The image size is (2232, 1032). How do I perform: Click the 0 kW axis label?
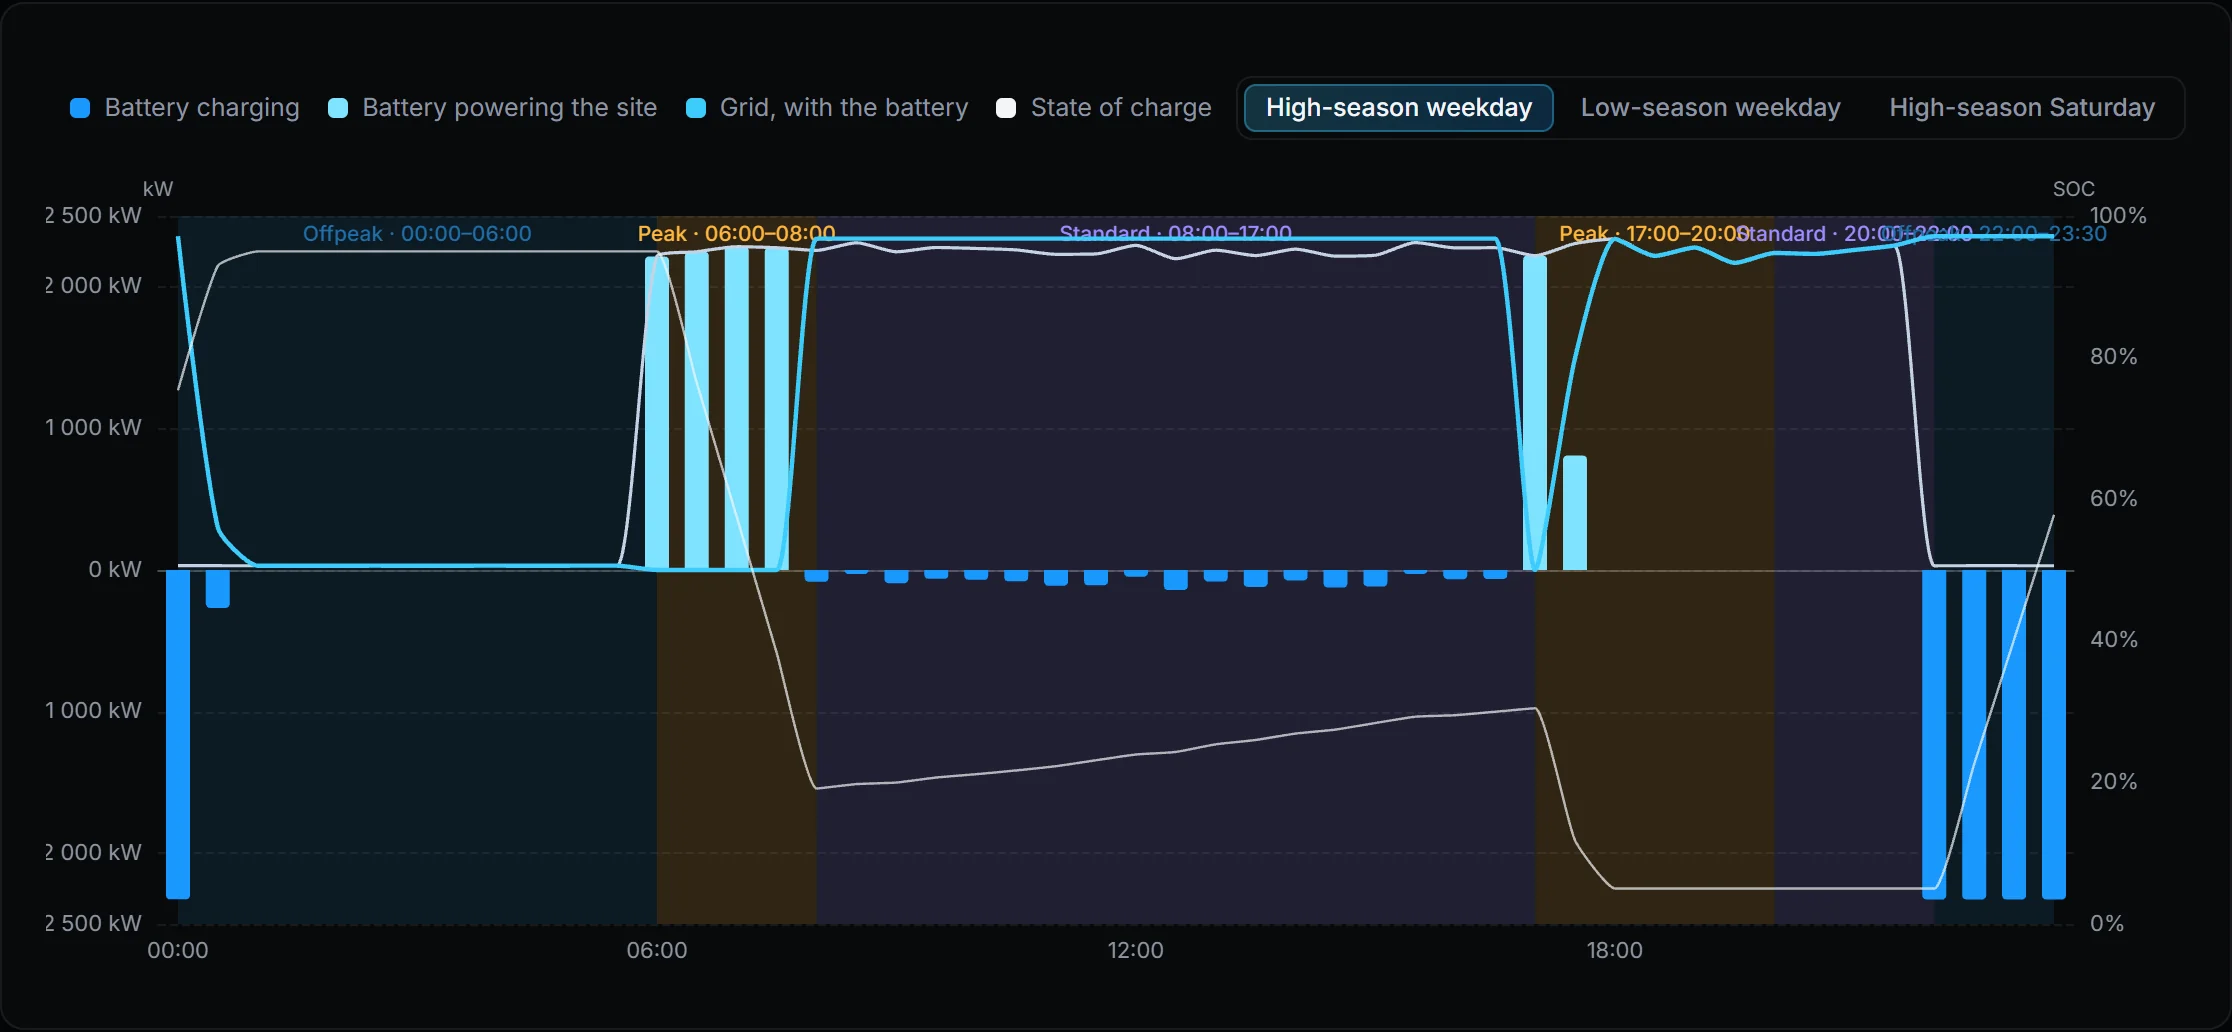coord(115,570)
